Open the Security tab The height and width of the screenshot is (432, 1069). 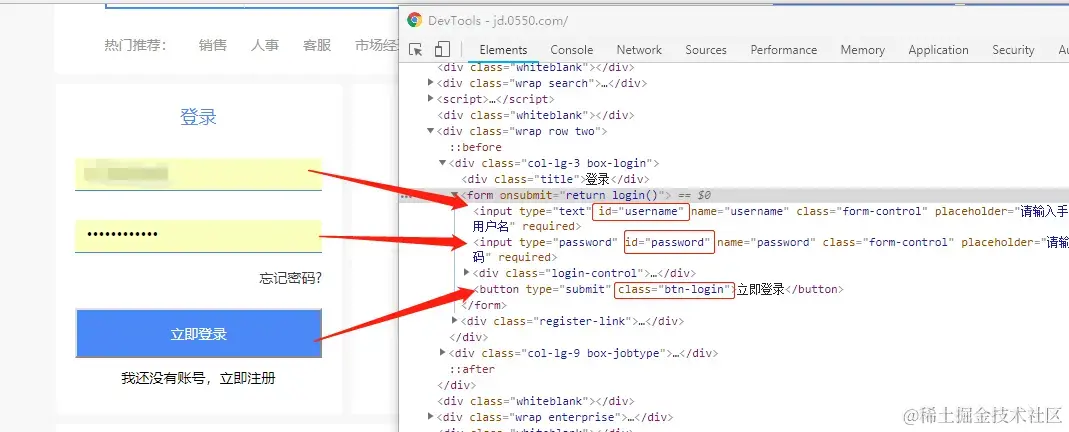coord(1013,50)
